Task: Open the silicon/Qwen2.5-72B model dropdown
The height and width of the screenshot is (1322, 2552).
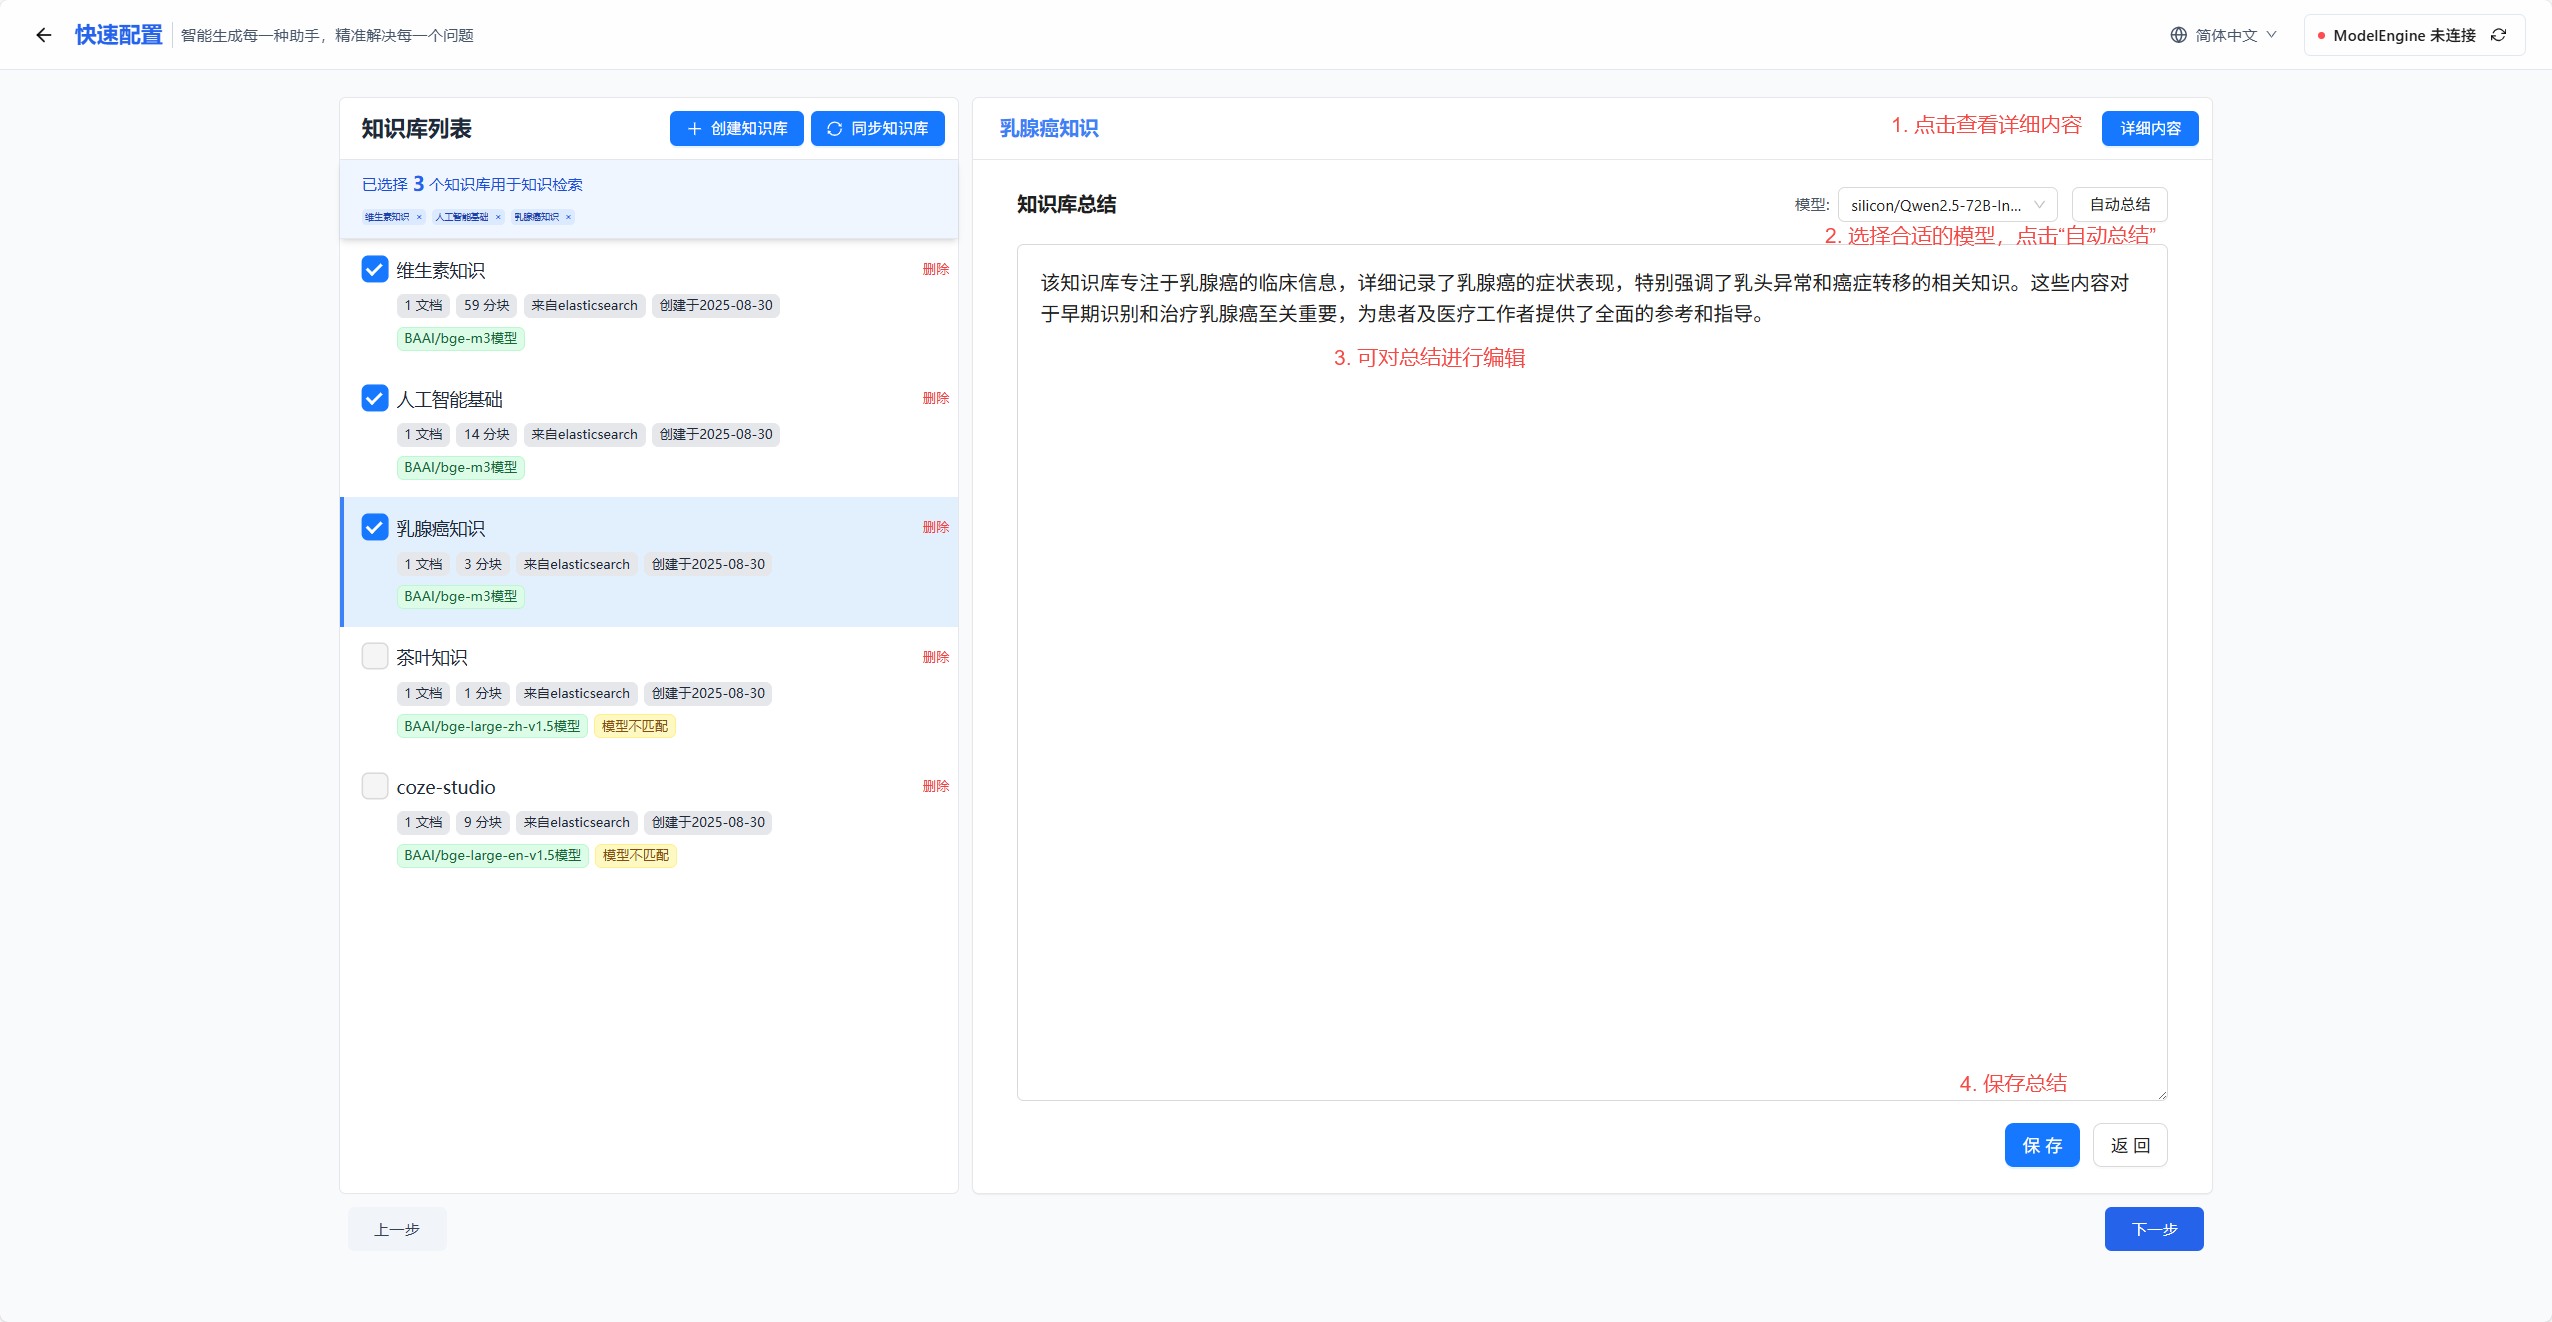Action: [1946, 205]
